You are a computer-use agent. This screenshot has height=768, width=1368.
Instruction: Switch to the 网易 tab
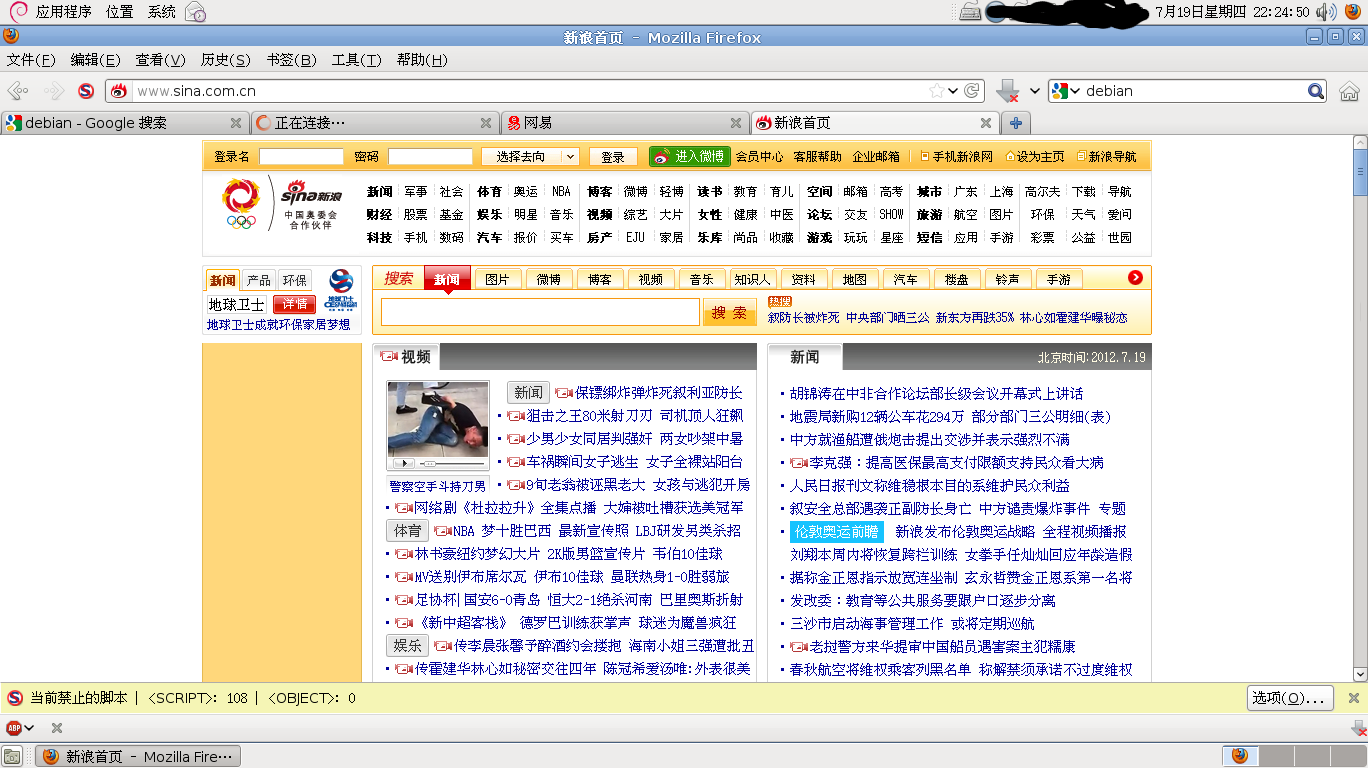point(625,123)
